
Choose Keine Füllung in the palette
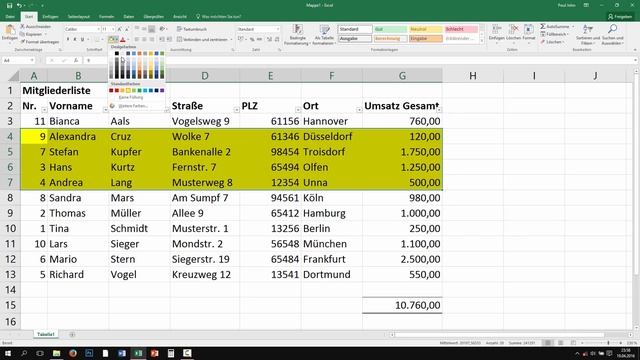(131, 98)
